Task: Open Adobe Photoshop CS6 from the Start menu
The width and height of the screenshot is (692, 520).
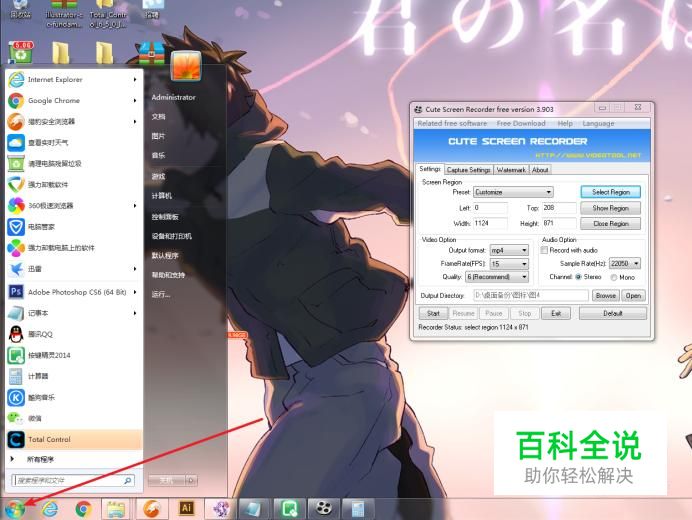Action: click(73, 292)
